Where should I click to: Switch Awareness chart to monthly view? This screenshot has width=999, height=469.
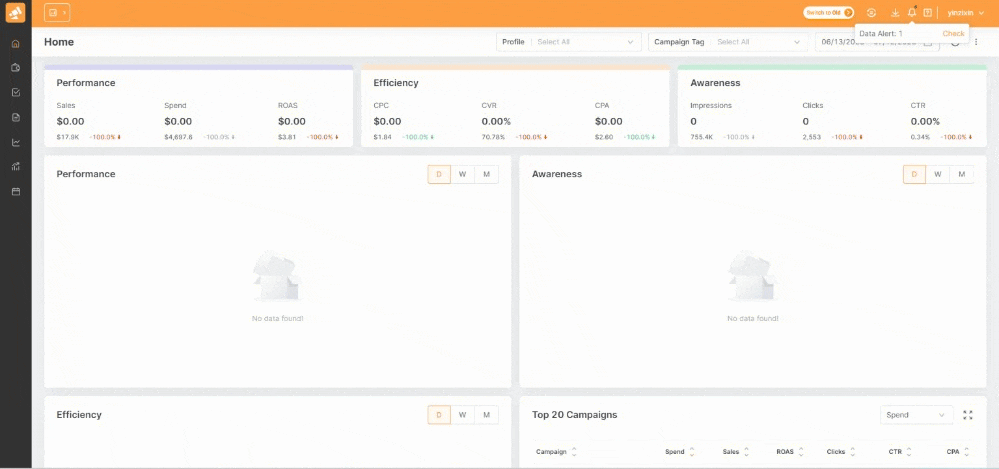point(961,174)
